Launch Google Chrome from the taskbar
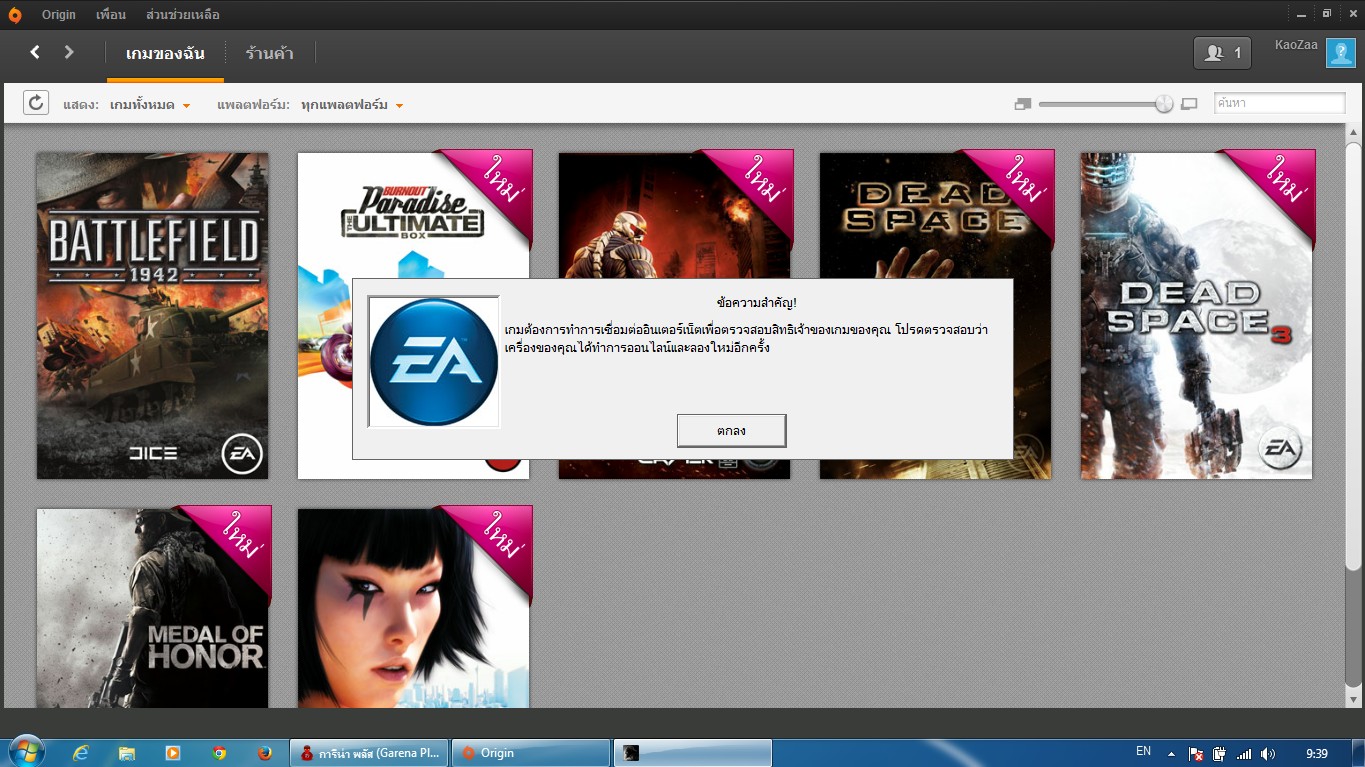This screenshot has height=767, width=1365. coord(219,753)
